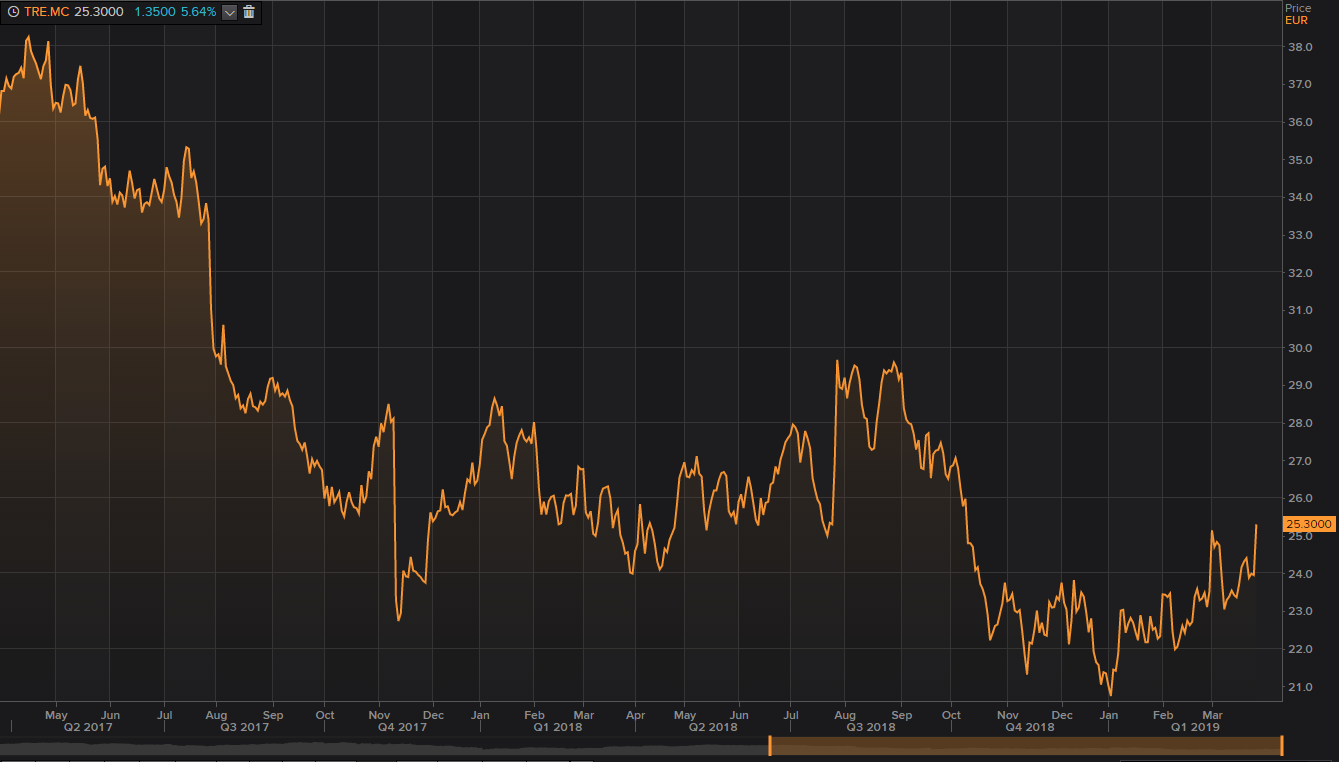
Task: Click the 35.0 price axis label
Action: pyautogui.click(x=1300, y=159)
